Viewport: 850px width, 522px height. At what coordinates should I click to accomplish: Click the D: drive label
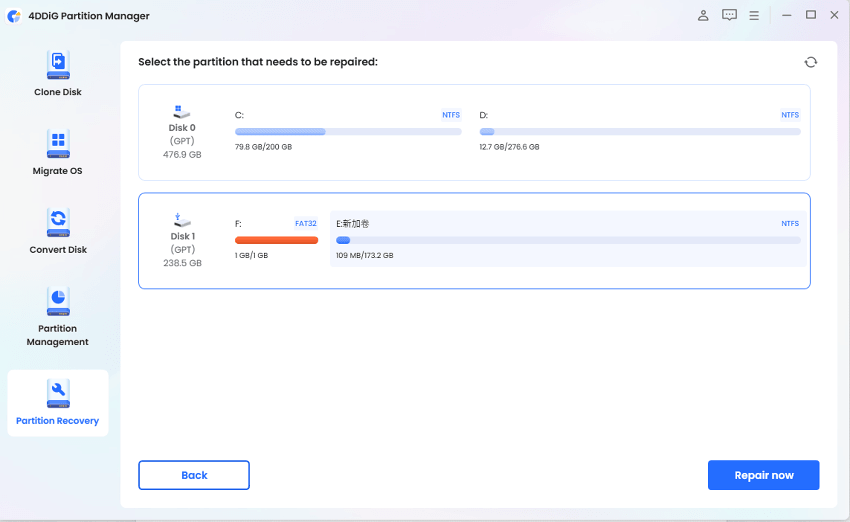tap(484, 115)
